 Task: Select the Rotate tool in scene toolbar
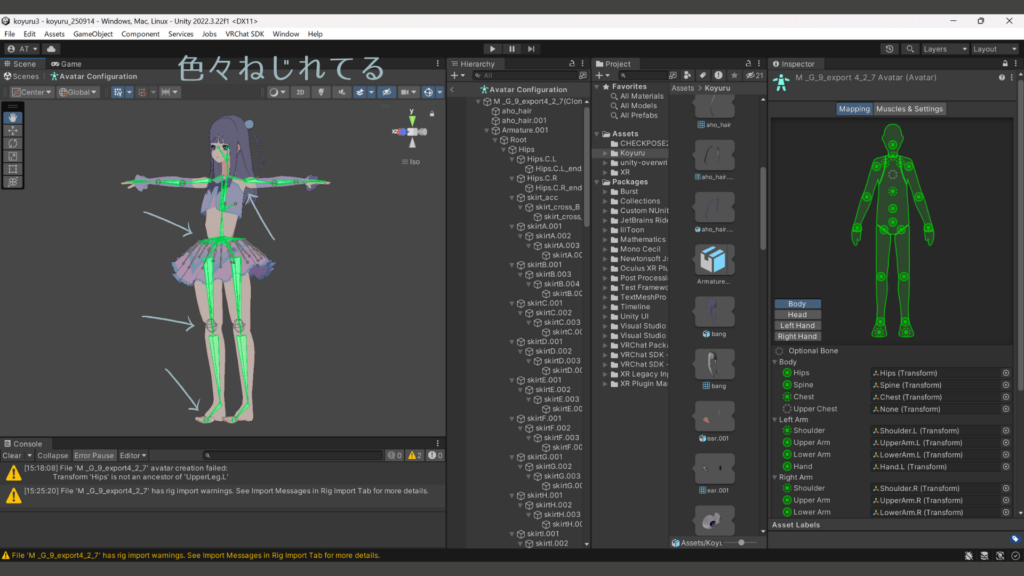(13, 143)
